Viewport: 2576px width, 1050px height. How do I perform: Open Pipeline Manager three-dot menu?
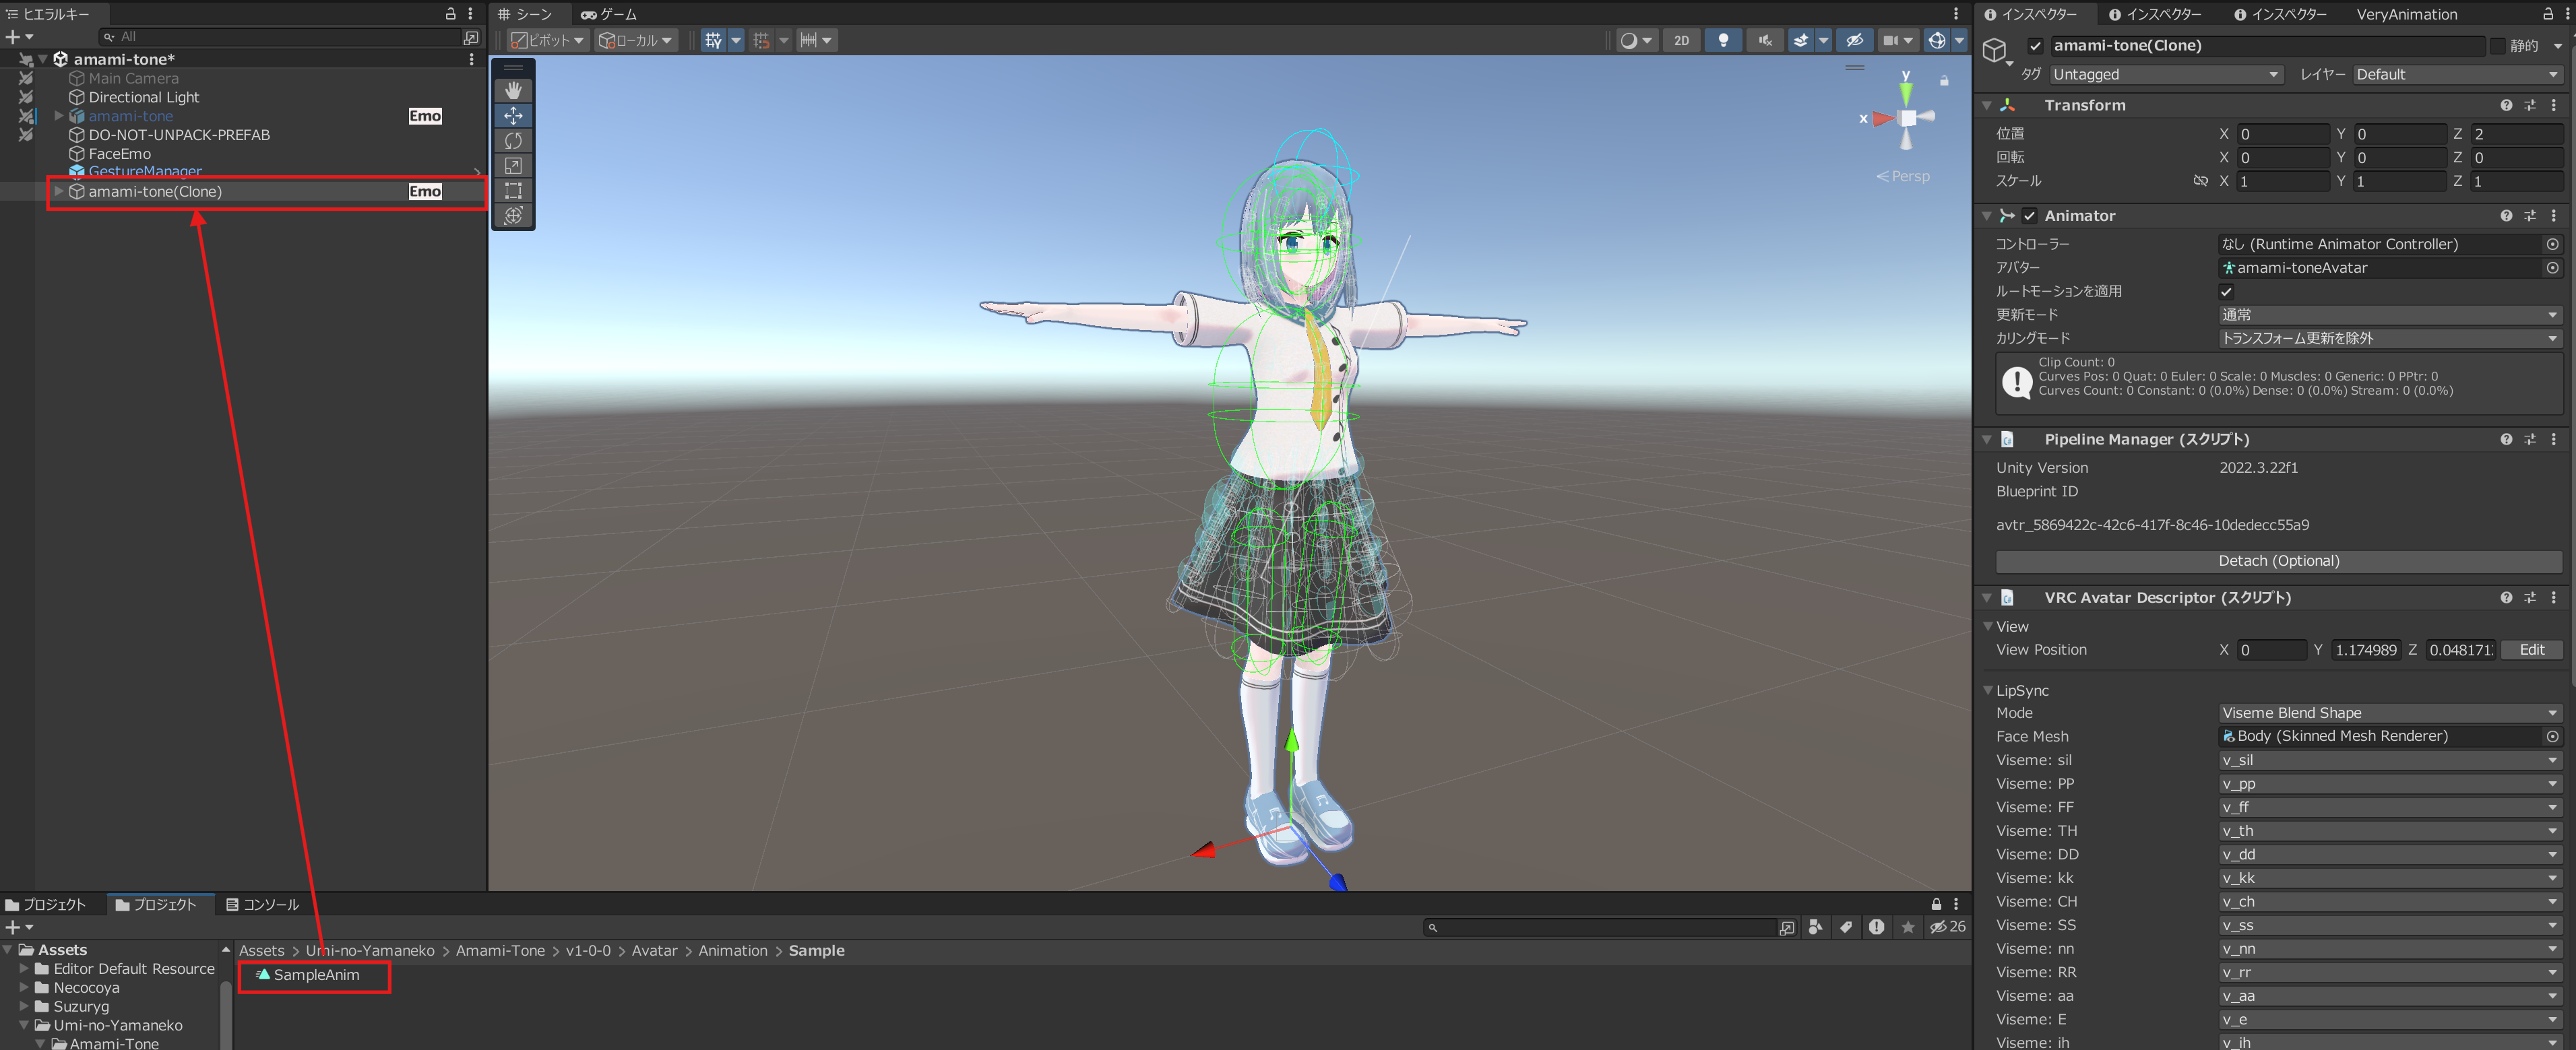click(2554, 439)
